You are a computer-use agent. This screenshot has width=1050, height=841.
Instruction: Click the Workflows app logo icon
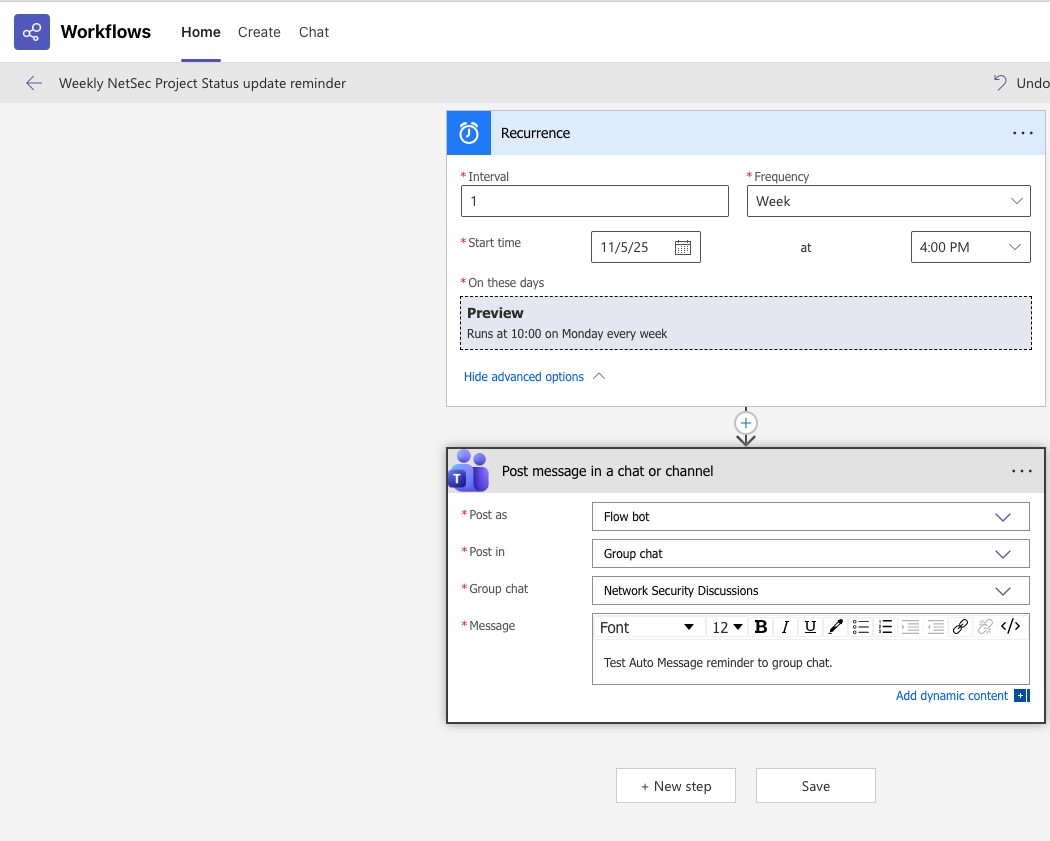32,32
